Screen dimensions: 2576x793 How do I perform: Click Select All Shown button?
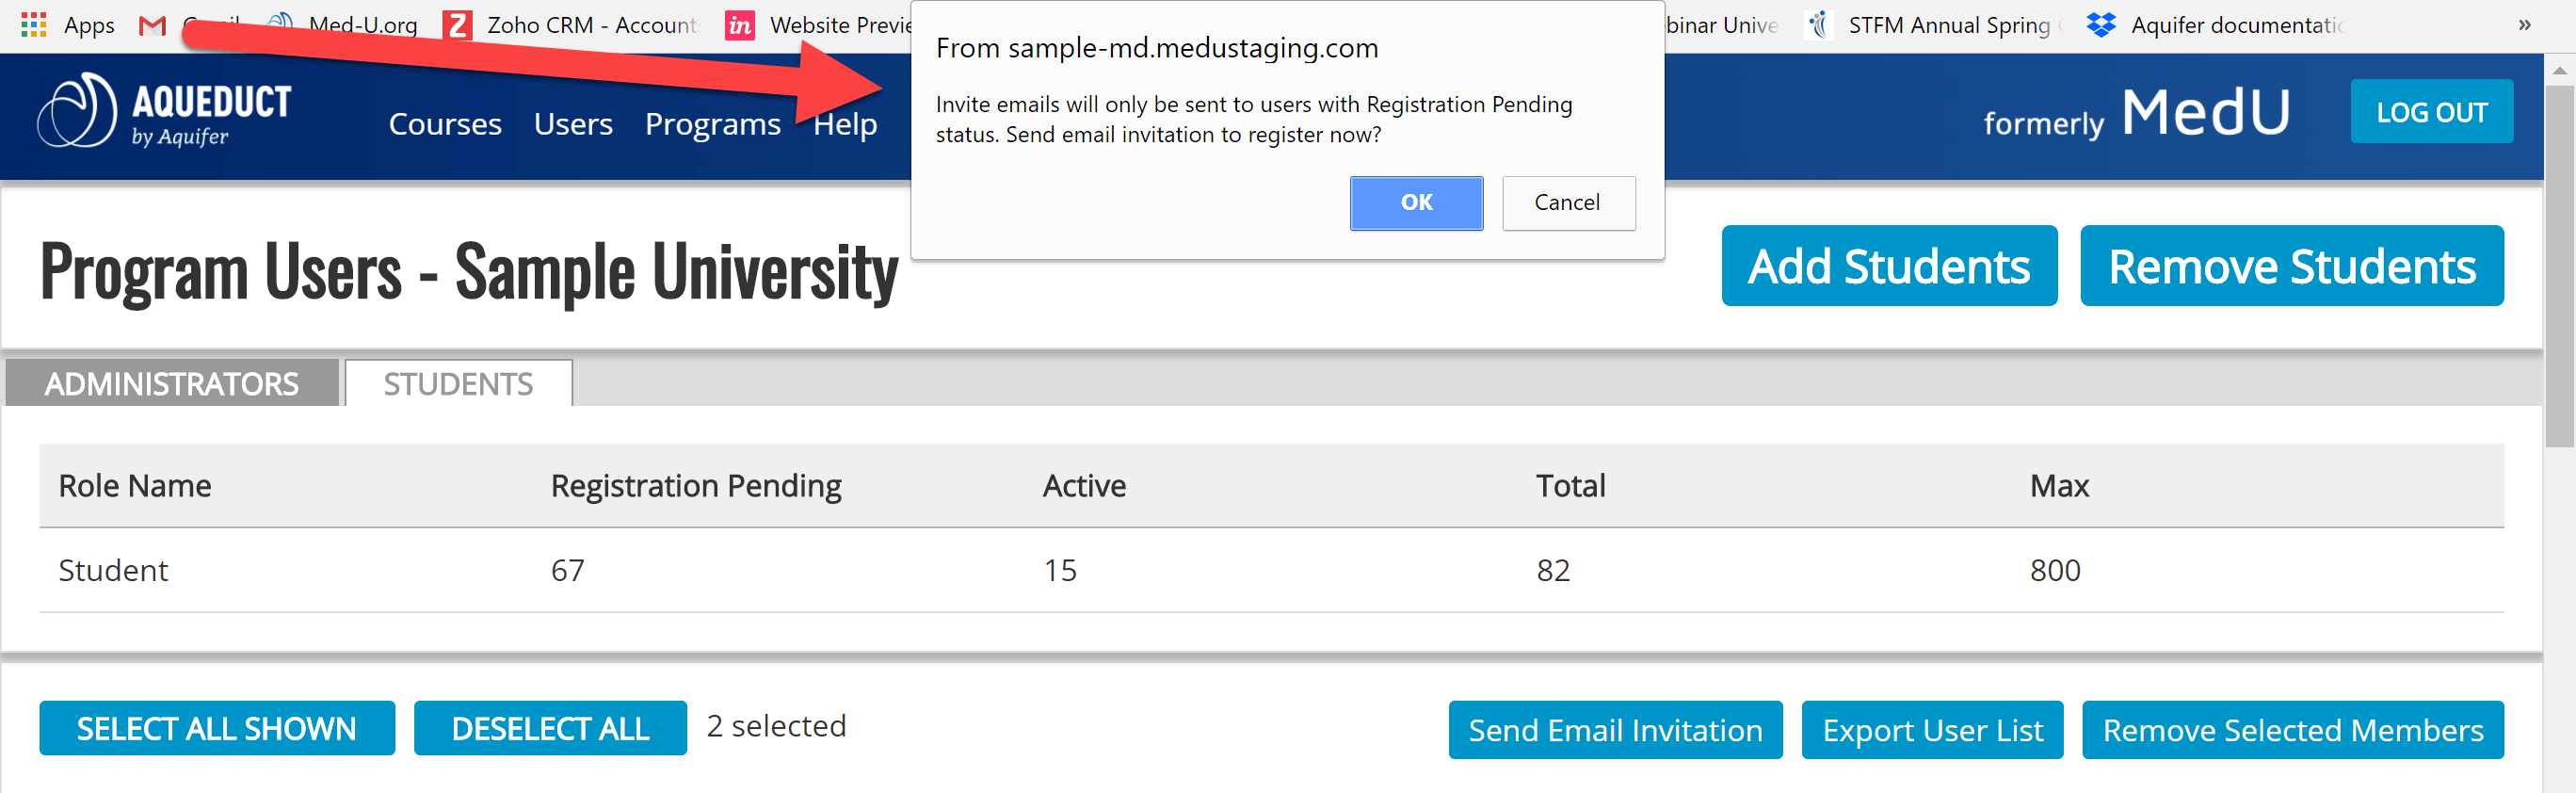pos(217,728)
